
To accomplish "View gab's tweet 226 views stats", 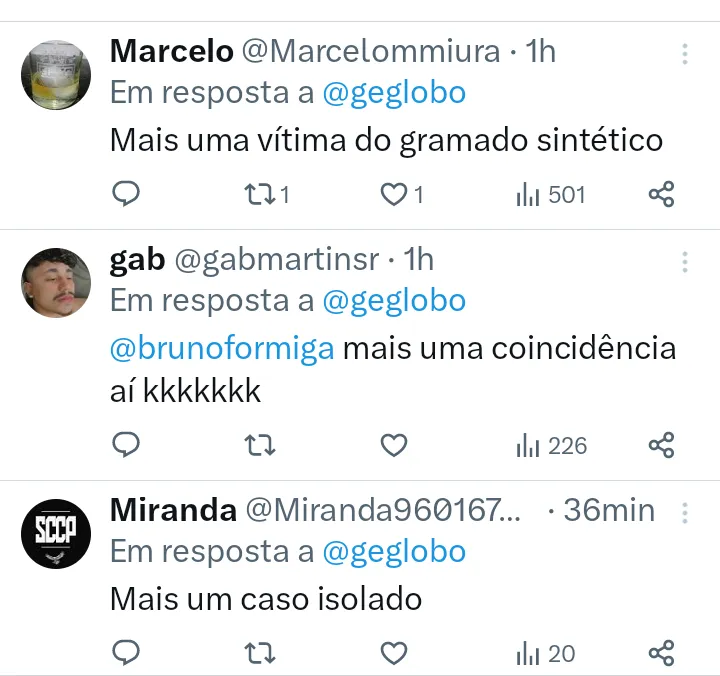I will pyautogui.click(x=551, y=445).
